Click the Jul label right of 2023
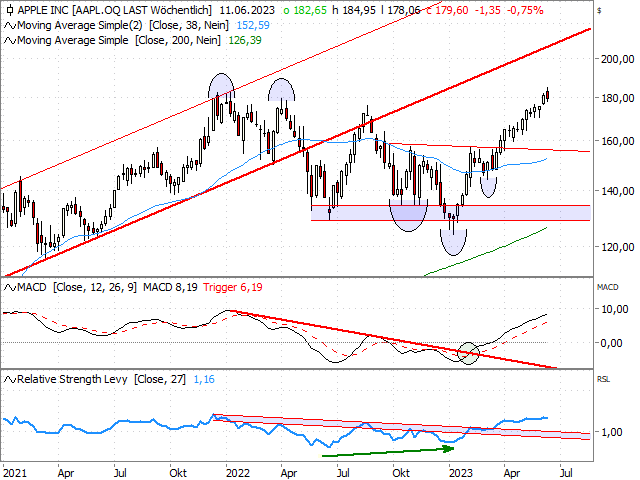 pos(566,473)
